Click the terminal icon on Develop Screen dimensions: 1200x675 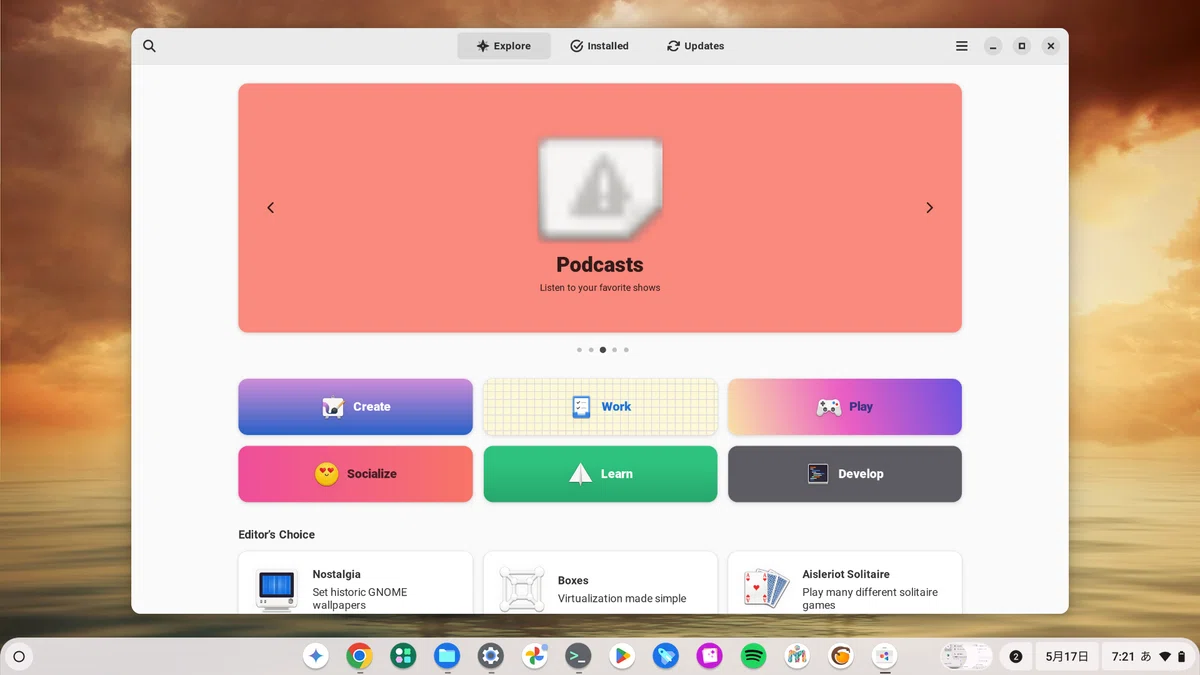818,474
